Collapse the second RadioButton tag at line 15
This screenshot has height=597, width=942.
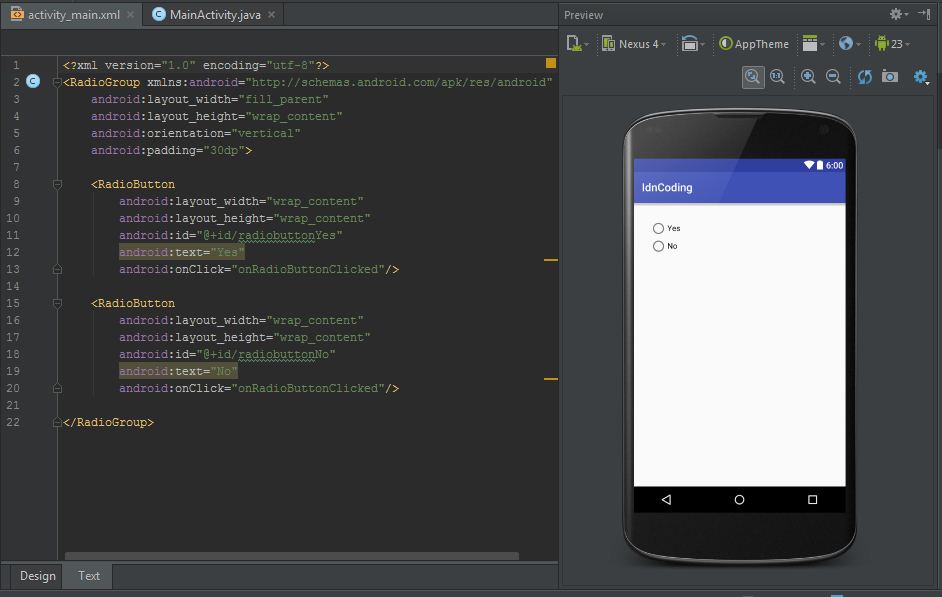[57, 303]
